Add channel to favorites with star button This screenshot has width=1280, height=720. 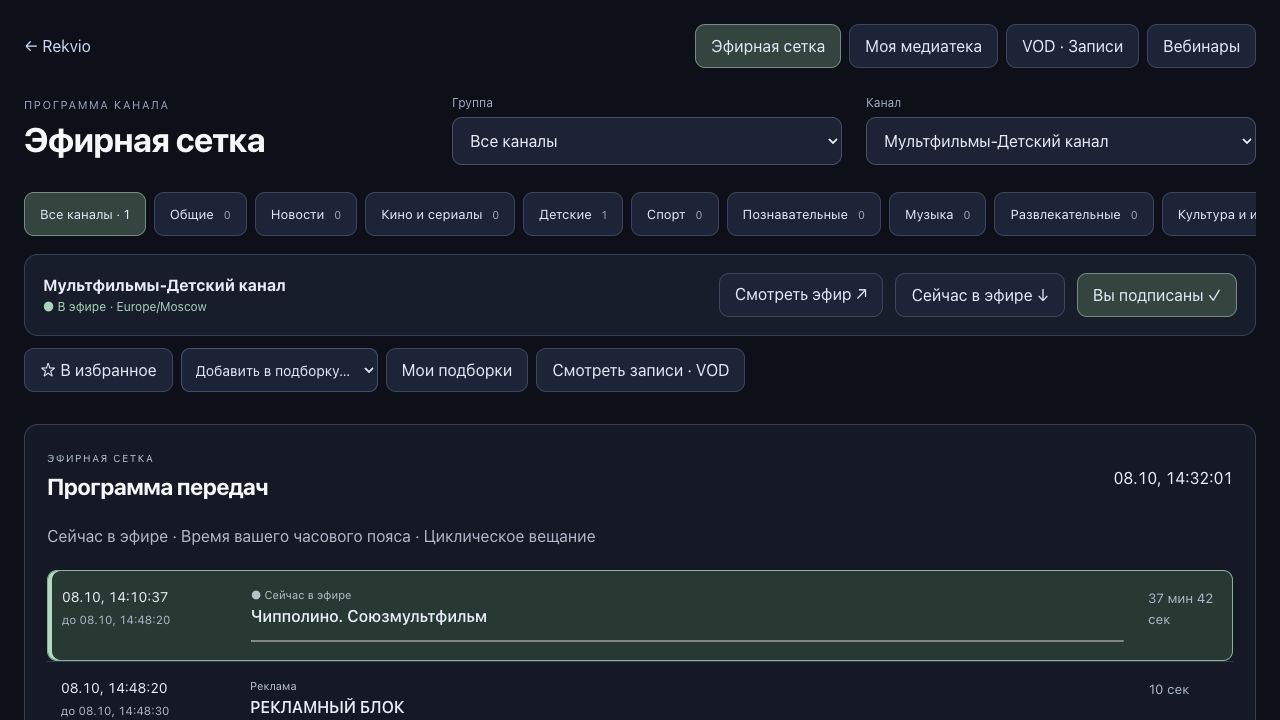click(x=98, y=370)
